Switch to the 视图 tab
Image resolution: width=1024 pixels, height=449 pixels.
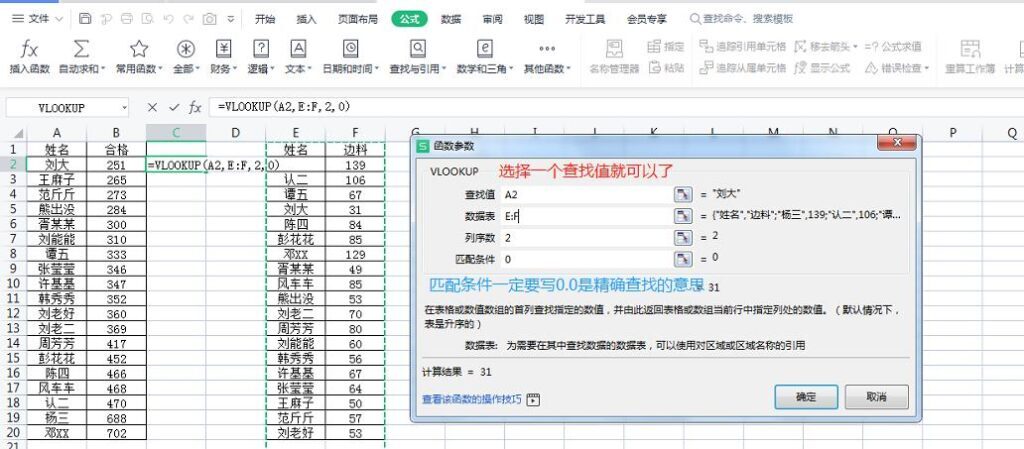(x=534, y=19)
